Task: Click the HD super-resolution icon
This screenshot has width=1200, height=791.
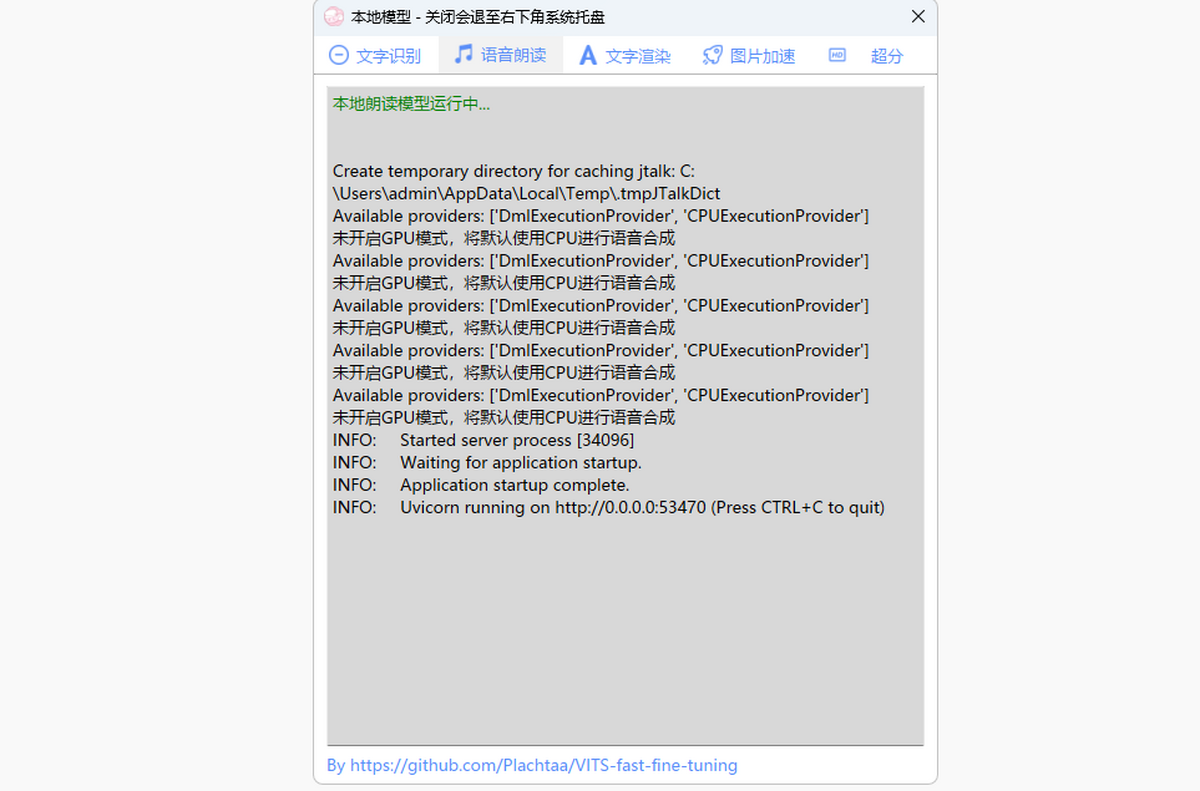Action: [838, 56]
